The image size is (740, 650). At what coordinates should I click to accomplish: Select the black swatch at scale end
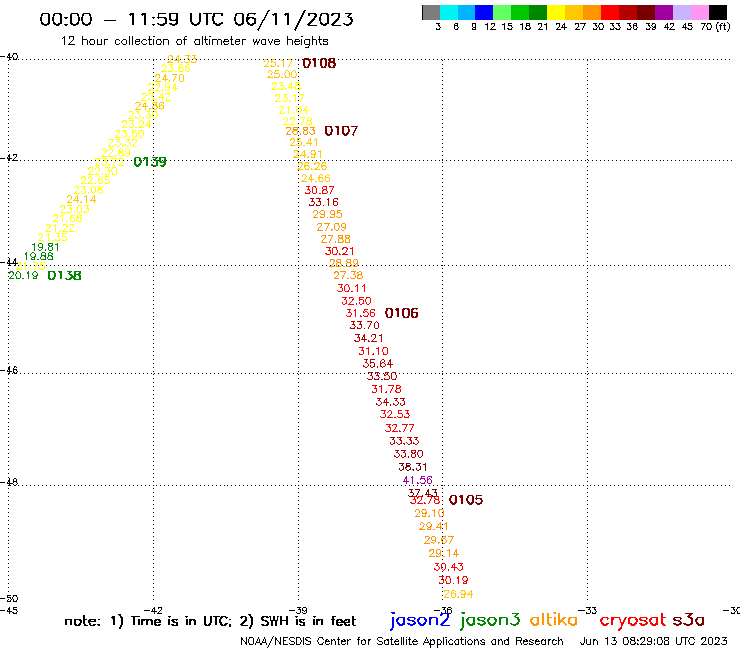click(717, 12)
